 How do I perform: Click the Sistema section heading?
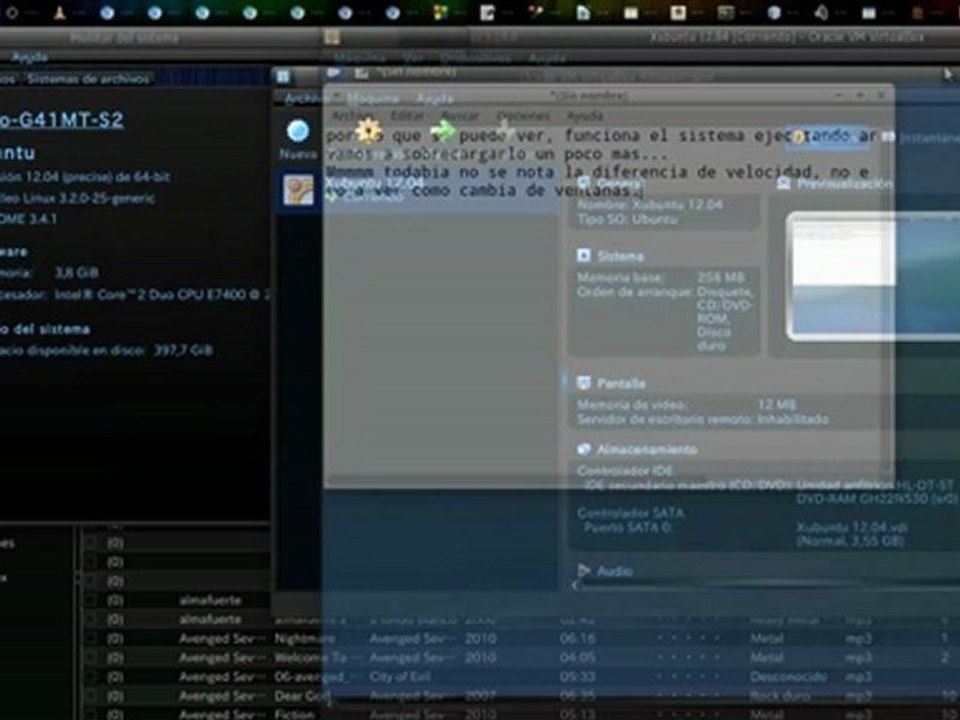point(620,256)
